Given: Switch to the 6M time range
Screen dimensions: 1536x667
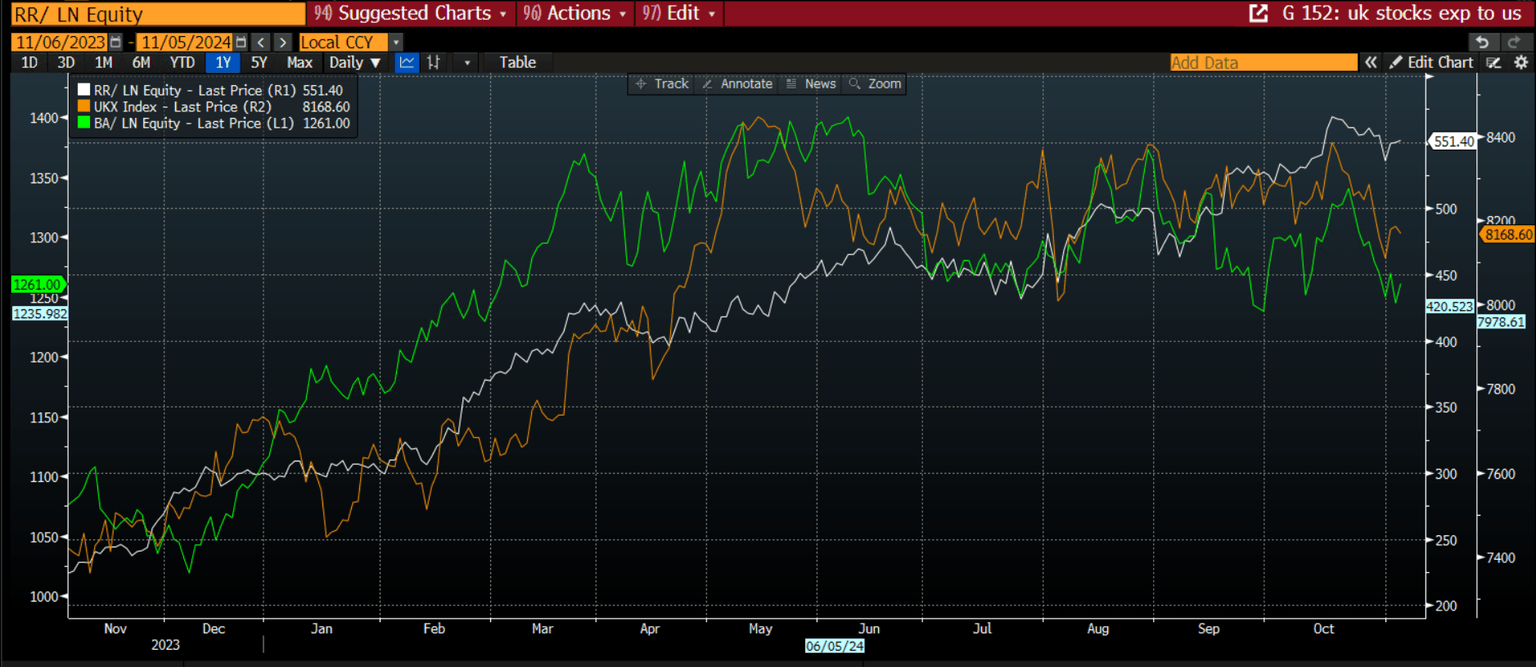Looking at the screenshot, I should (x=141, y=62).
